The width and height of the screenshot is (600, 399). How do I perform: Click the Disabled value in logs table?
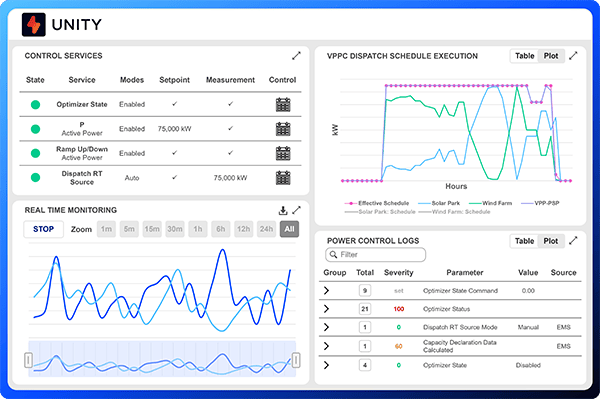[x=528, y=365]
